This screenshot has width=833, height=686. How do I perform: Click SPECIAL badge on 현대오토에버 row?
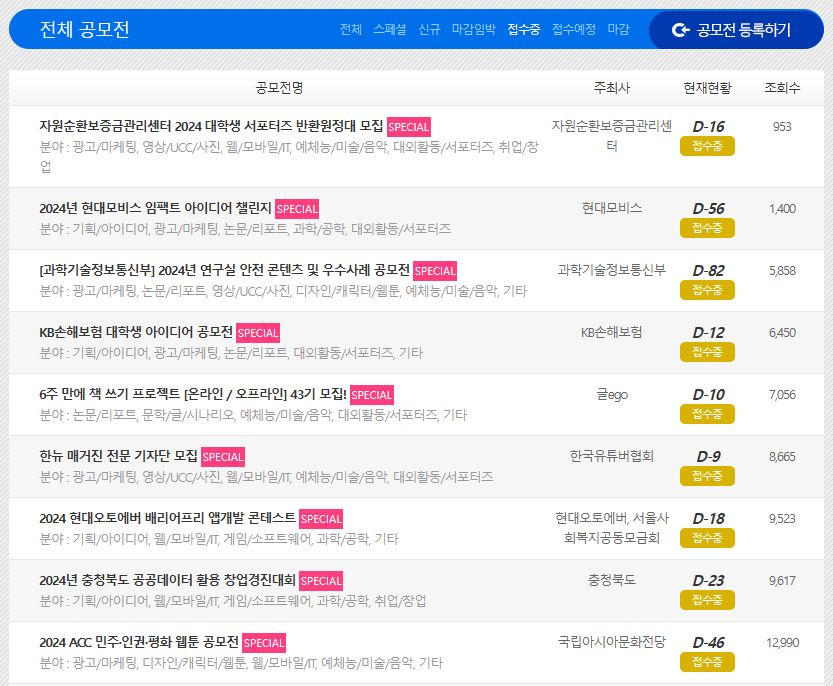tap(321, 519)
